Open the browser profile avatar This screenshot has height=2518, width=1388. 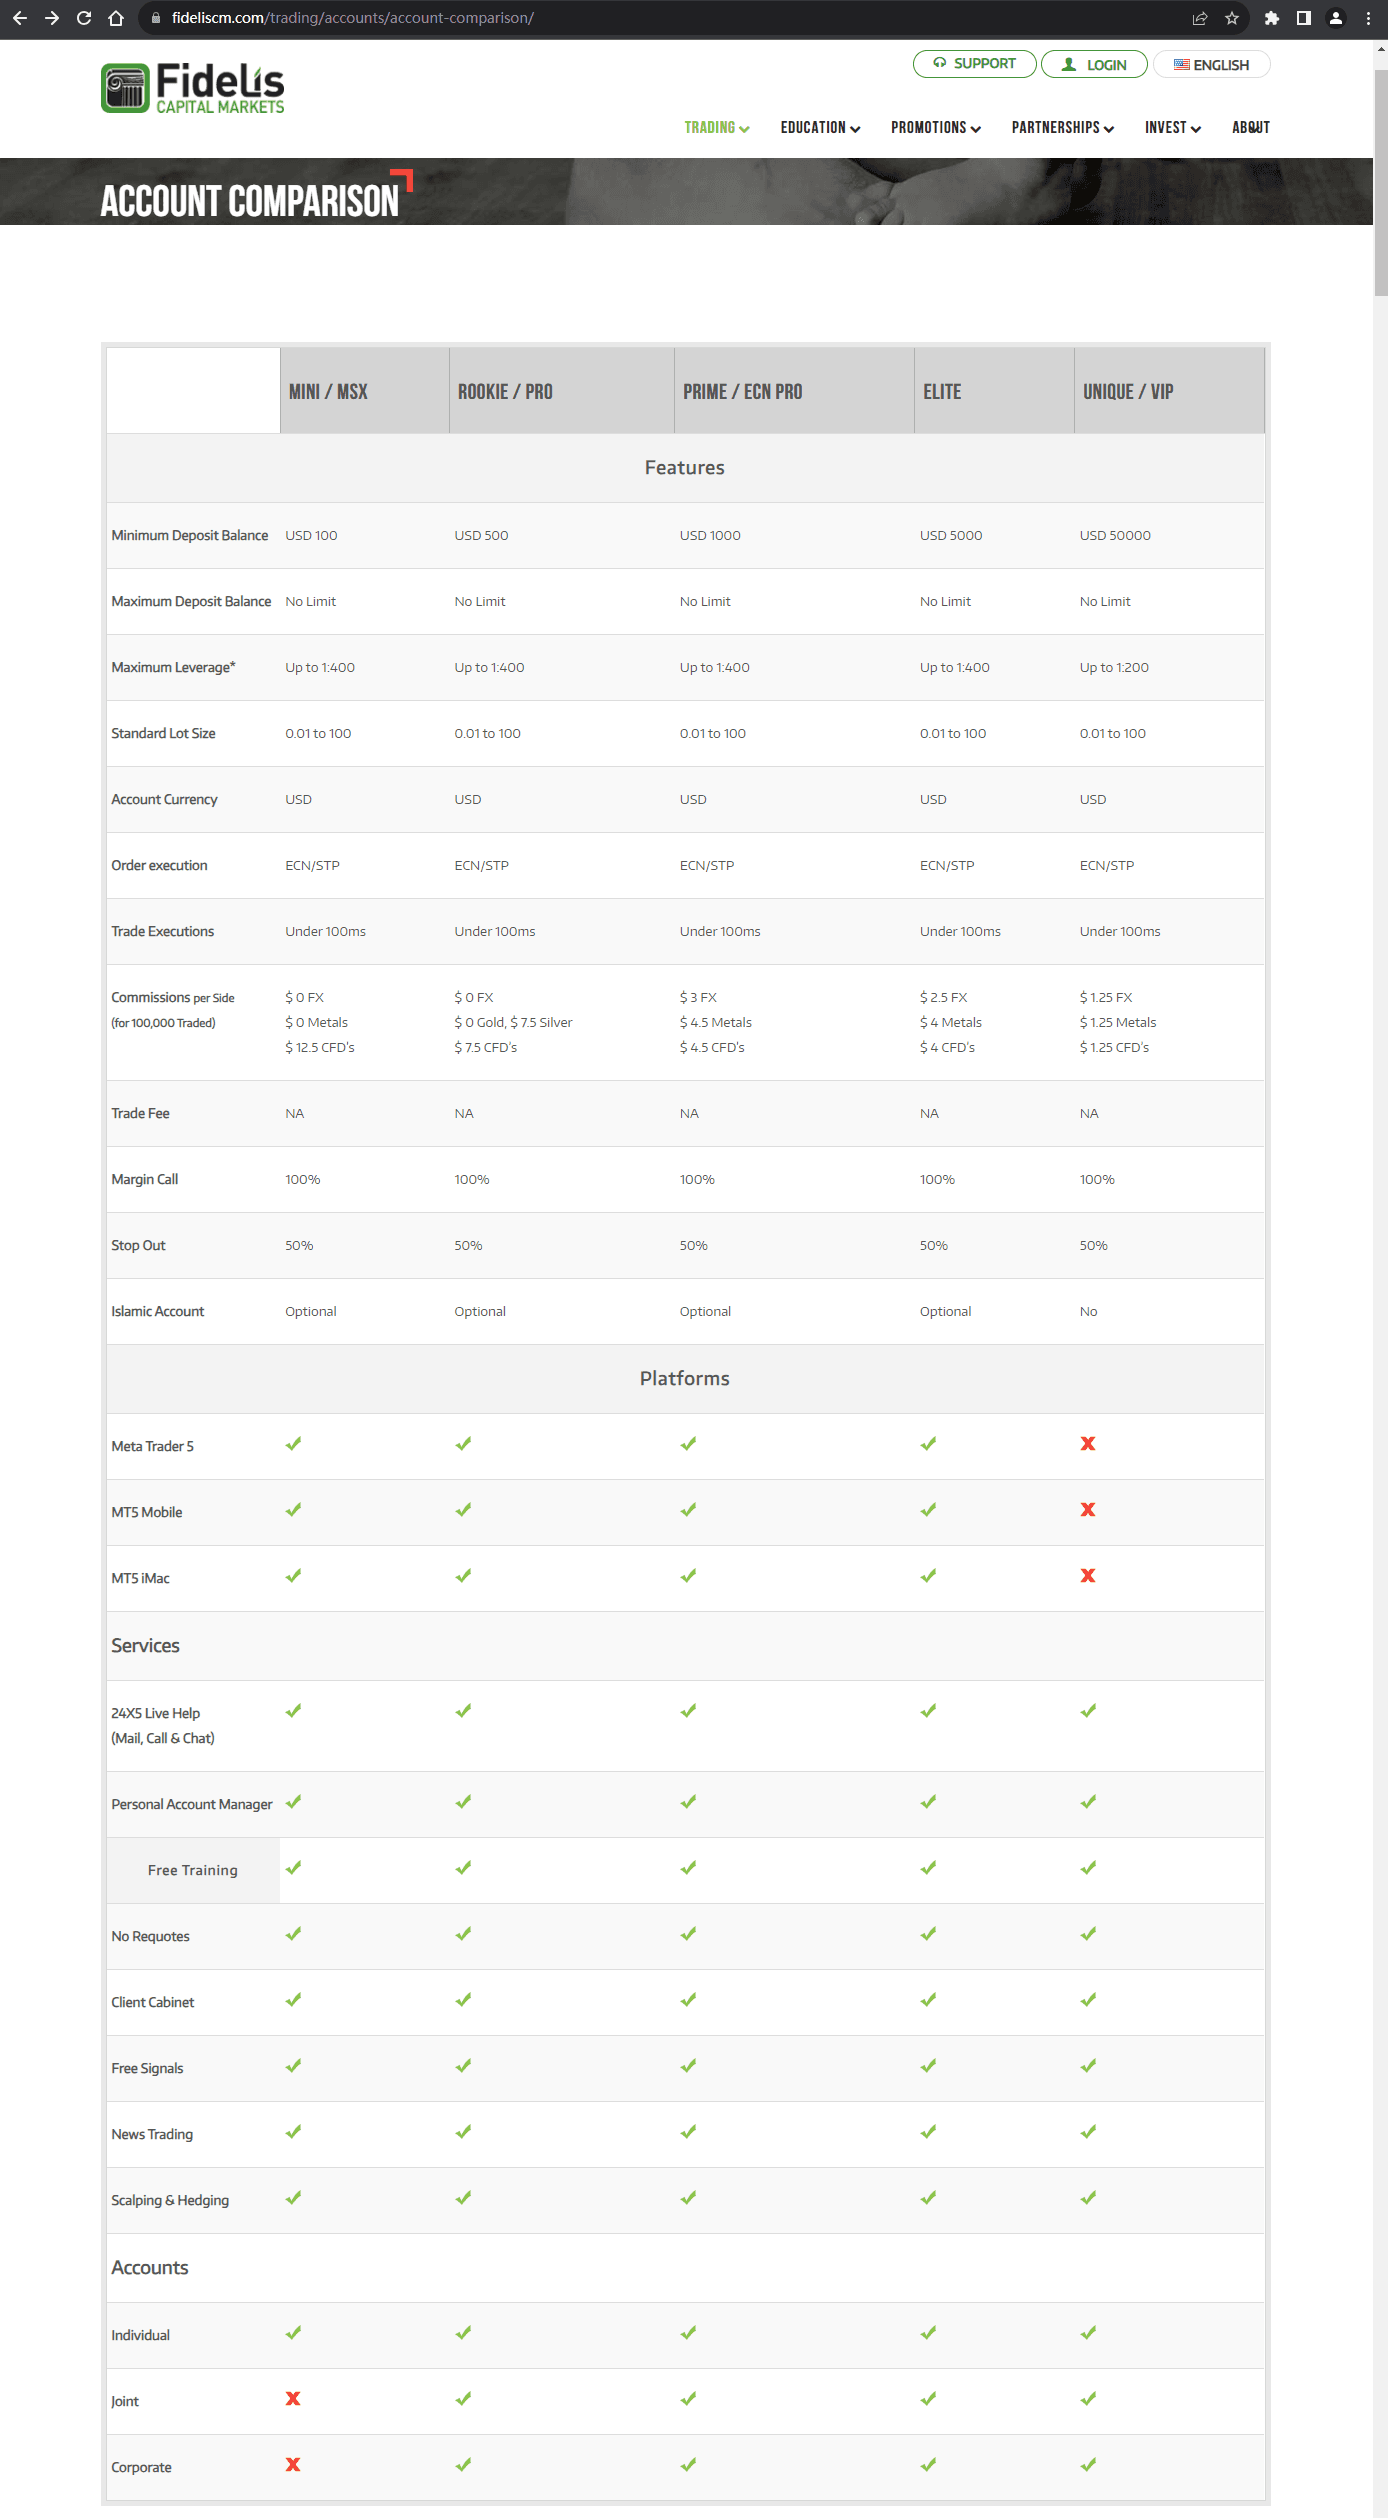[1336, 18]
